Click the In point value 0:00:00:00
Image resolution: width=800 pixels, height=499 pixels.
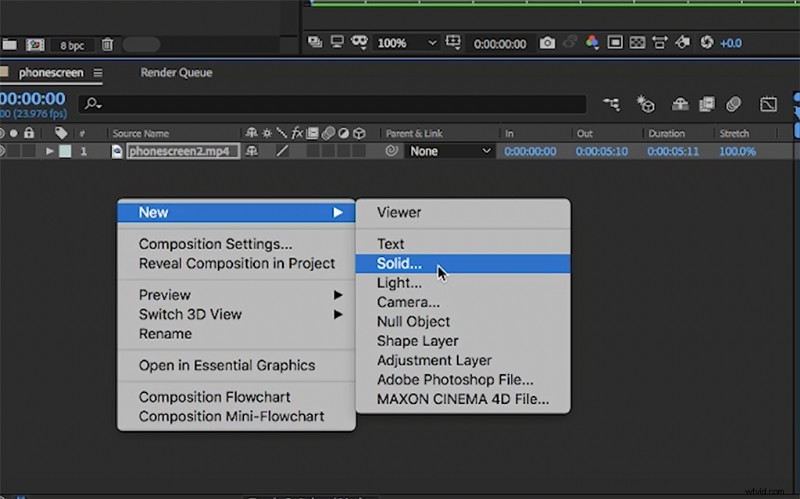point(530,151)
